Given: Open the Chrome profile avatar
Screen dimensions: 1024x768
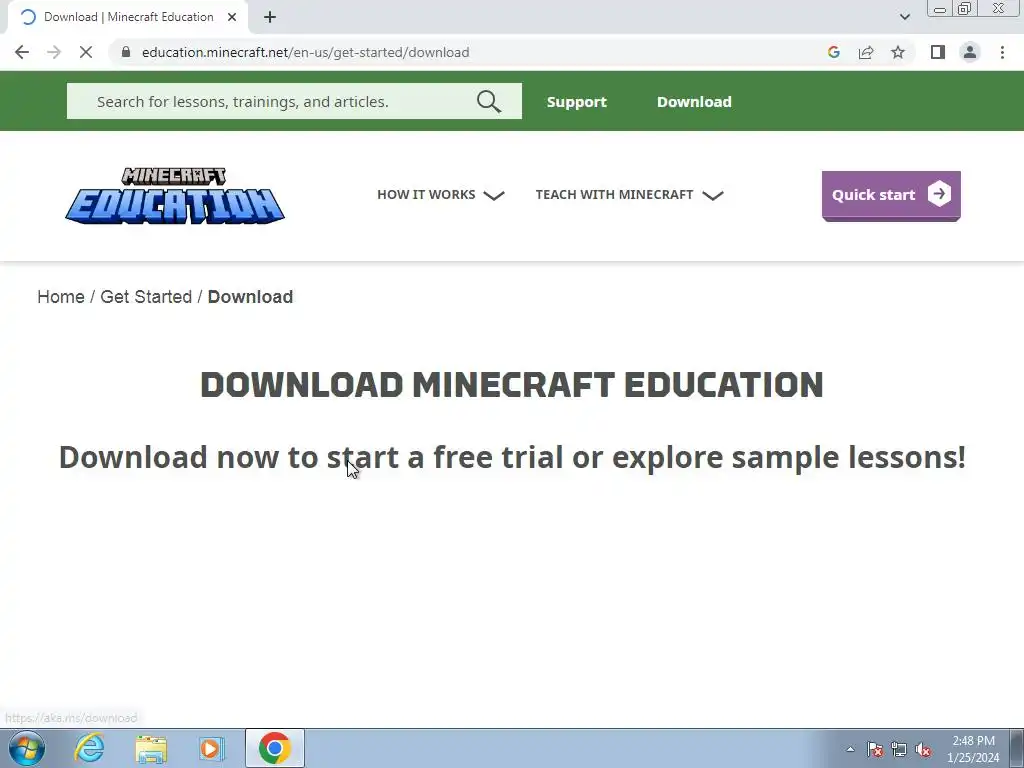Looking at the screenshot, I should [970, 52].
